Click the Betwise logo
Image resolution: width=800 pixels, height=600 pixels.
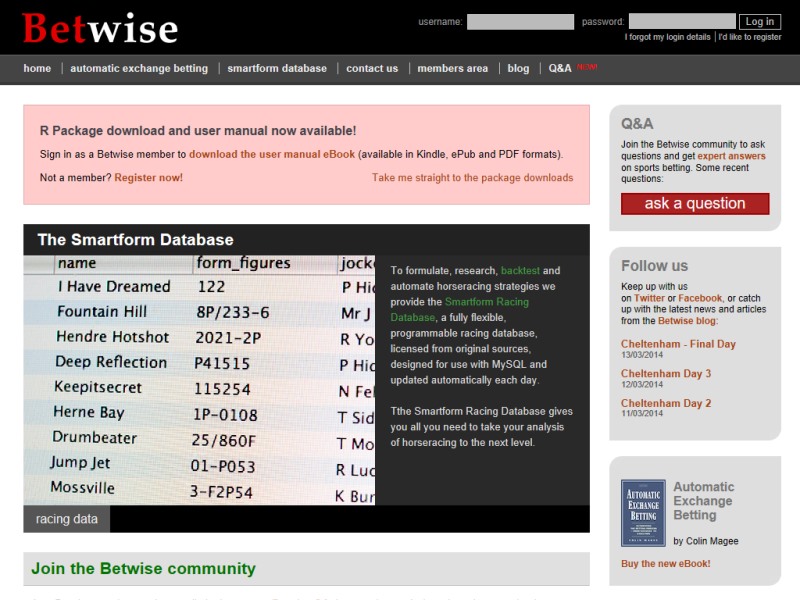[x=100, y=29]
